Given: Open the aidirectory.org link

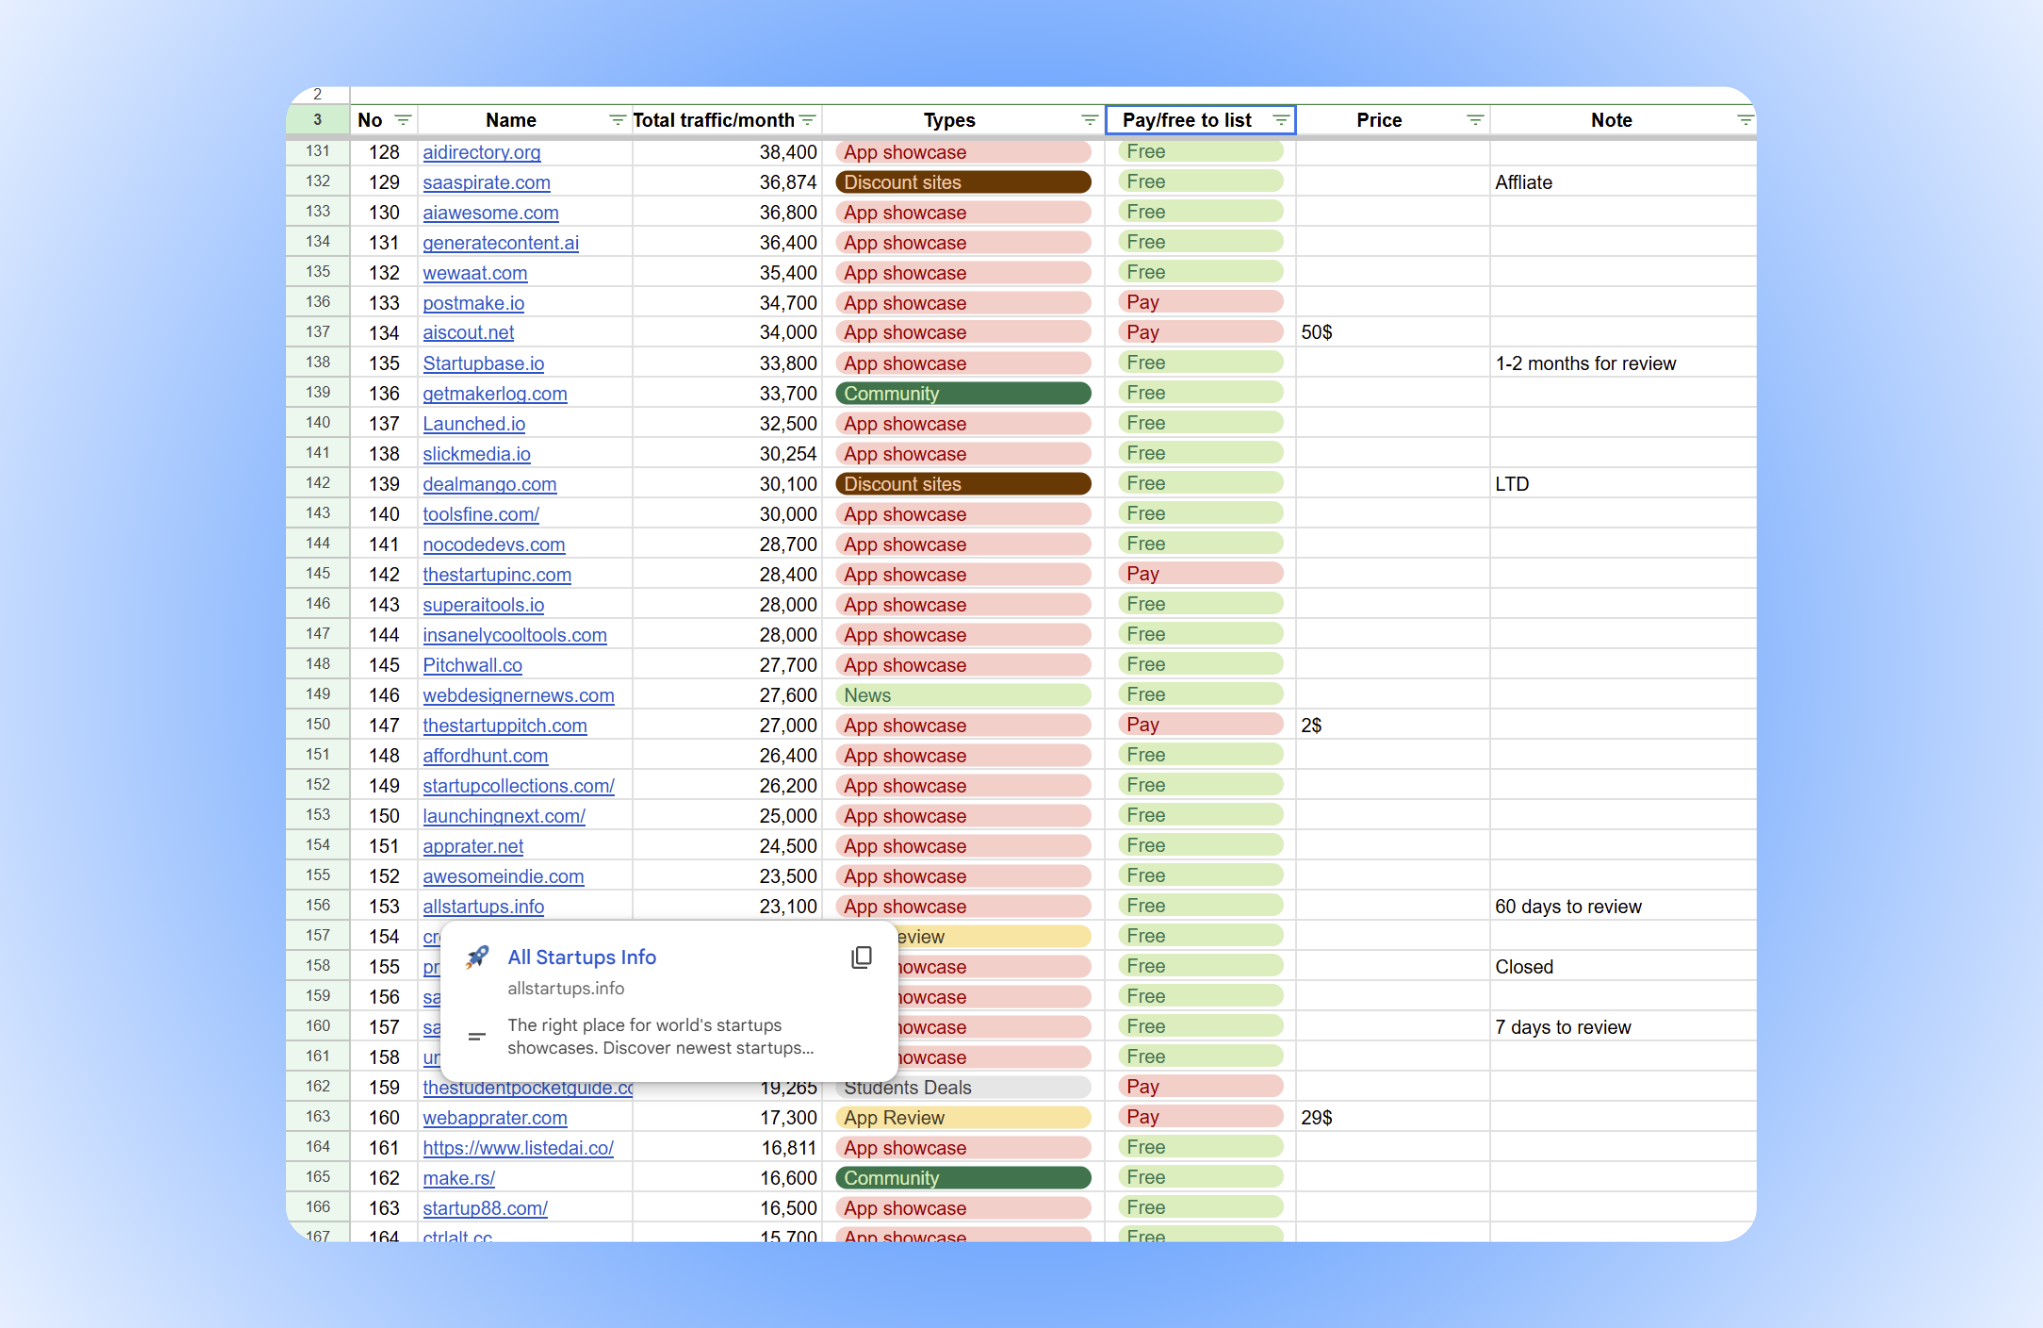Looking at the screenshot, I should (x=481, y=152).
